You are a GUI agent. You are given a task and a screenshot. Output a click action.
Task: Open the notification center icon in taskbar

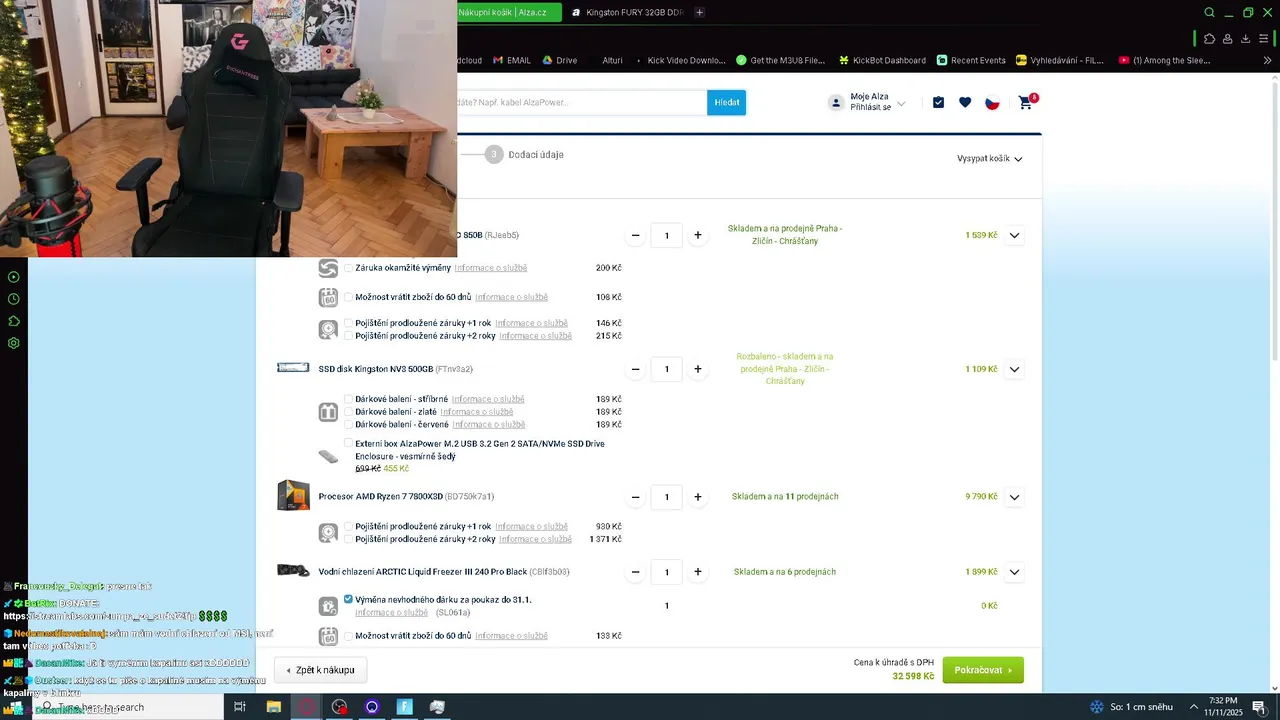click(1259, 707)
